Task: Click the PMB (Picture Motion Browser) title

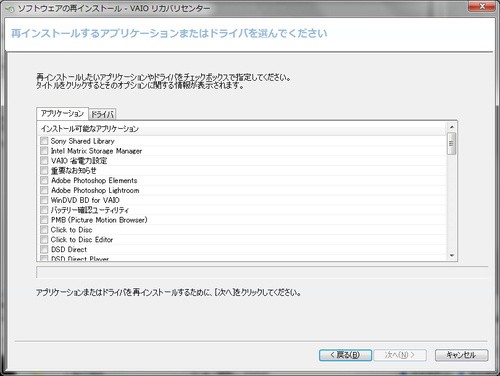Action: (99, 220)
